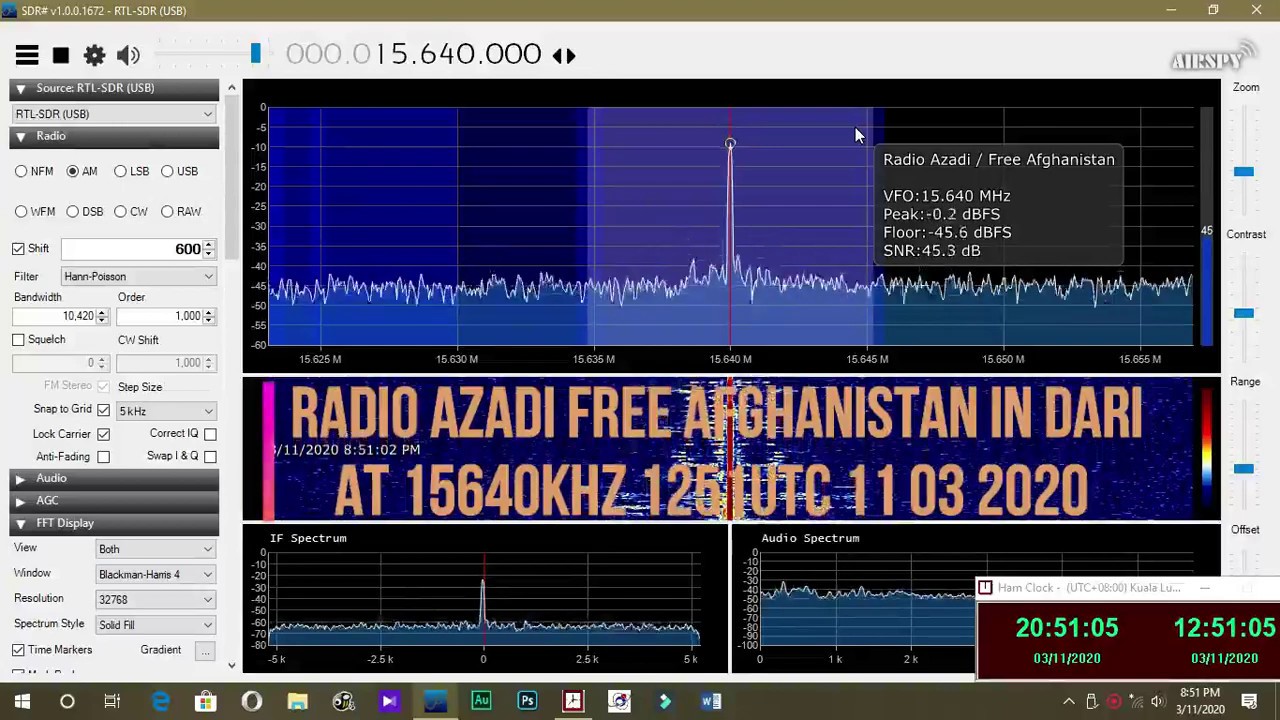Toggle the Time Markers checkbox
This screenshot has height=720, width=1280.
click(18, 650)
